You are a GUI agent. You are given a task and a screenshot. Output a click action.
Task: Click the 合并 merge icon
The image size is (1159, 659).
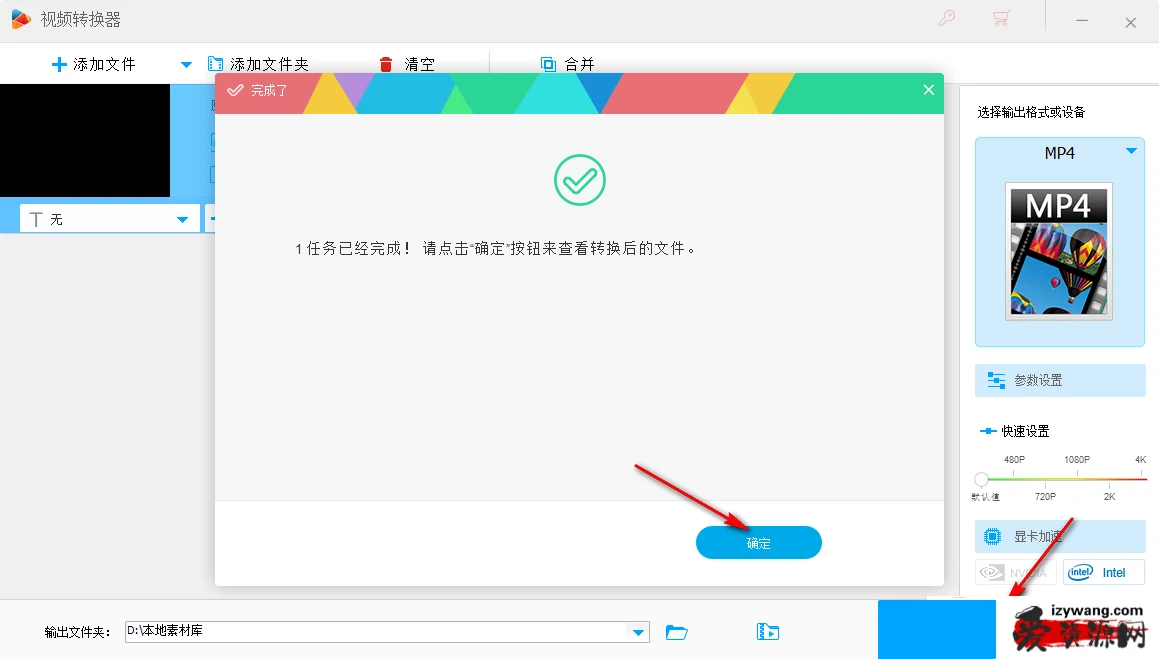(x=548, y=64)
